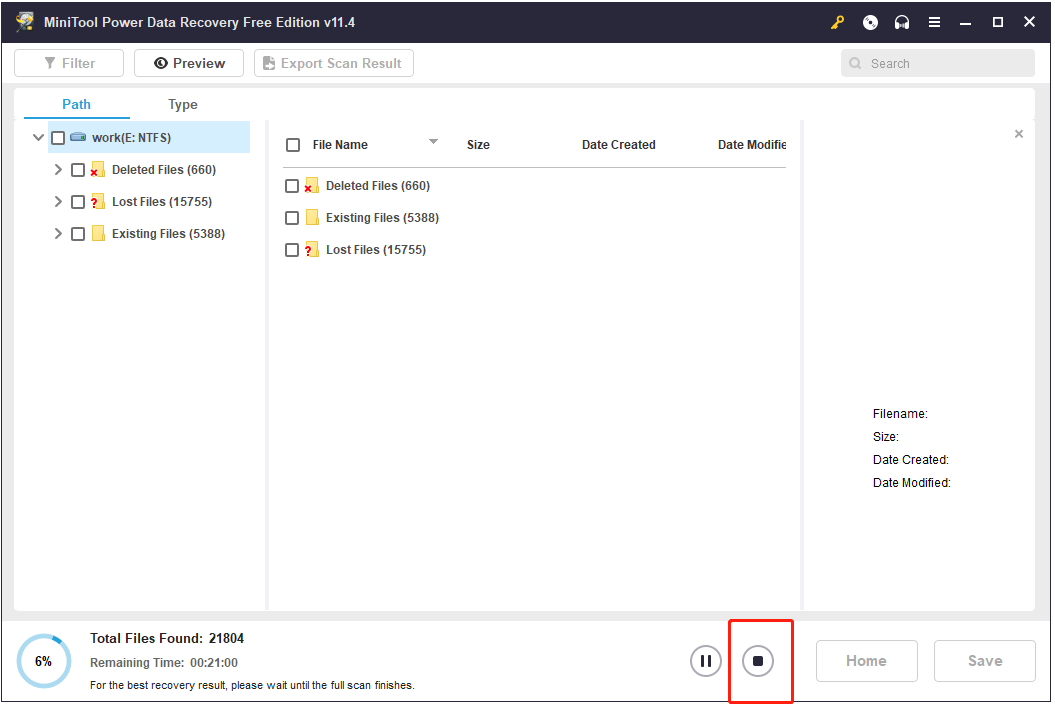Check the tree Deleted Files (660) checkbox
Viewport: 1055px width, 705px height.
(x=78, y=170)
